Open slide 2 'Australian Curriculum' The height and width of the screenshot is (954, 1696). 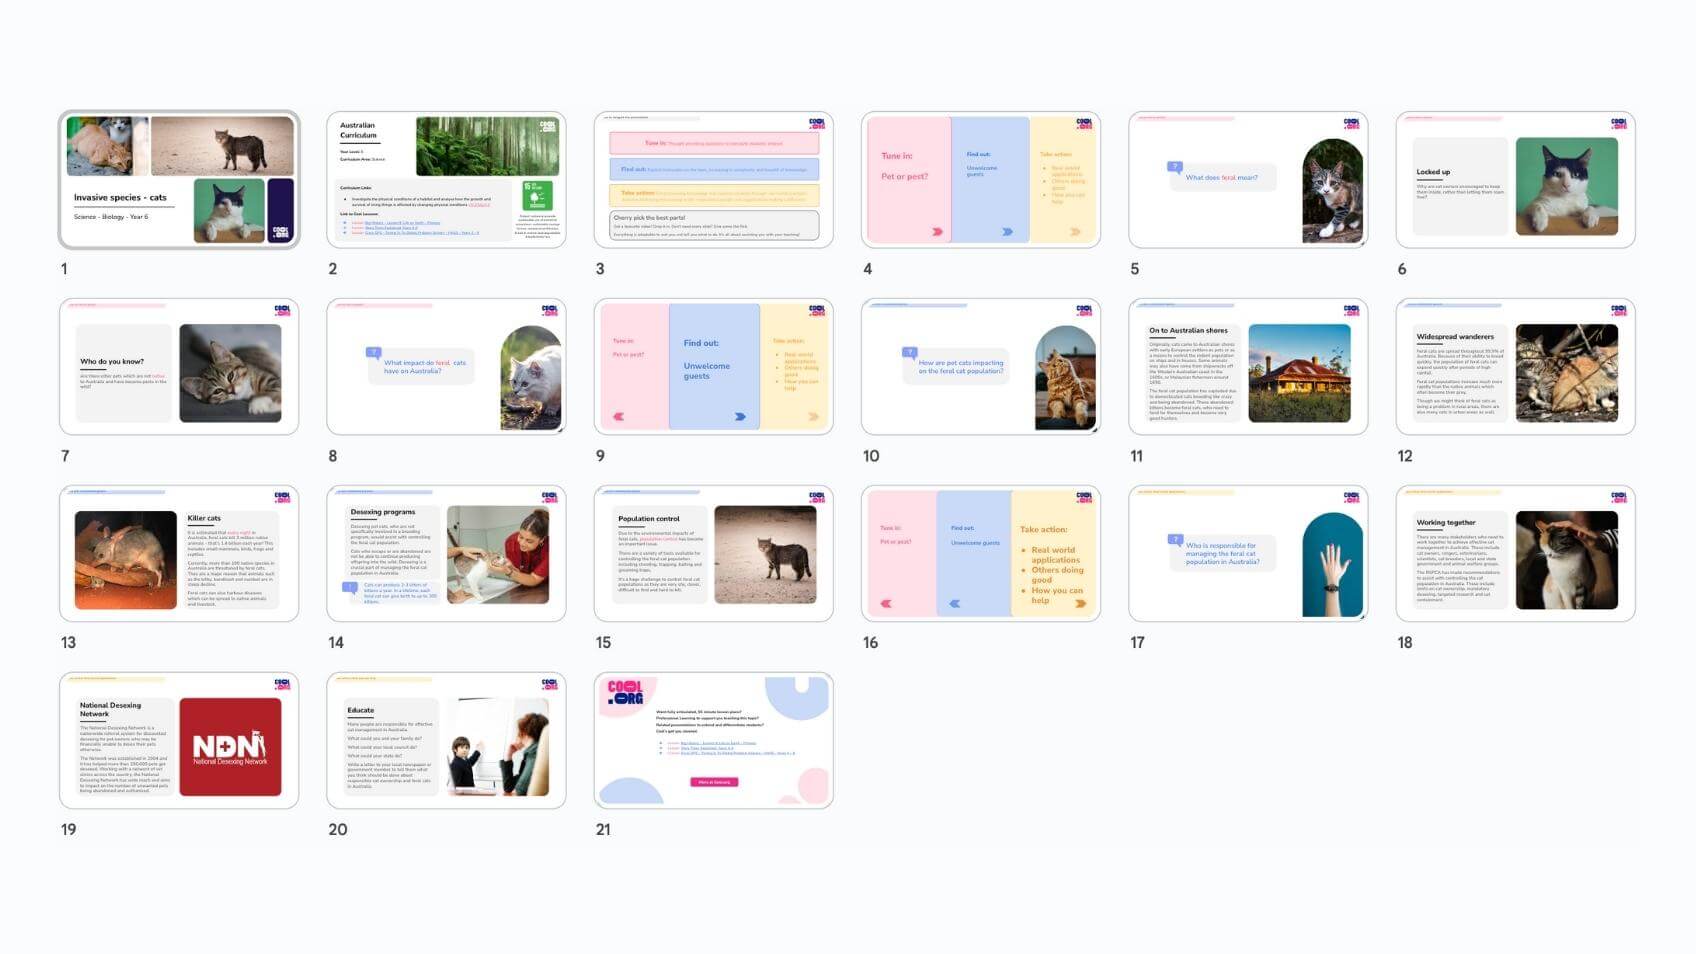click(446, 180)
